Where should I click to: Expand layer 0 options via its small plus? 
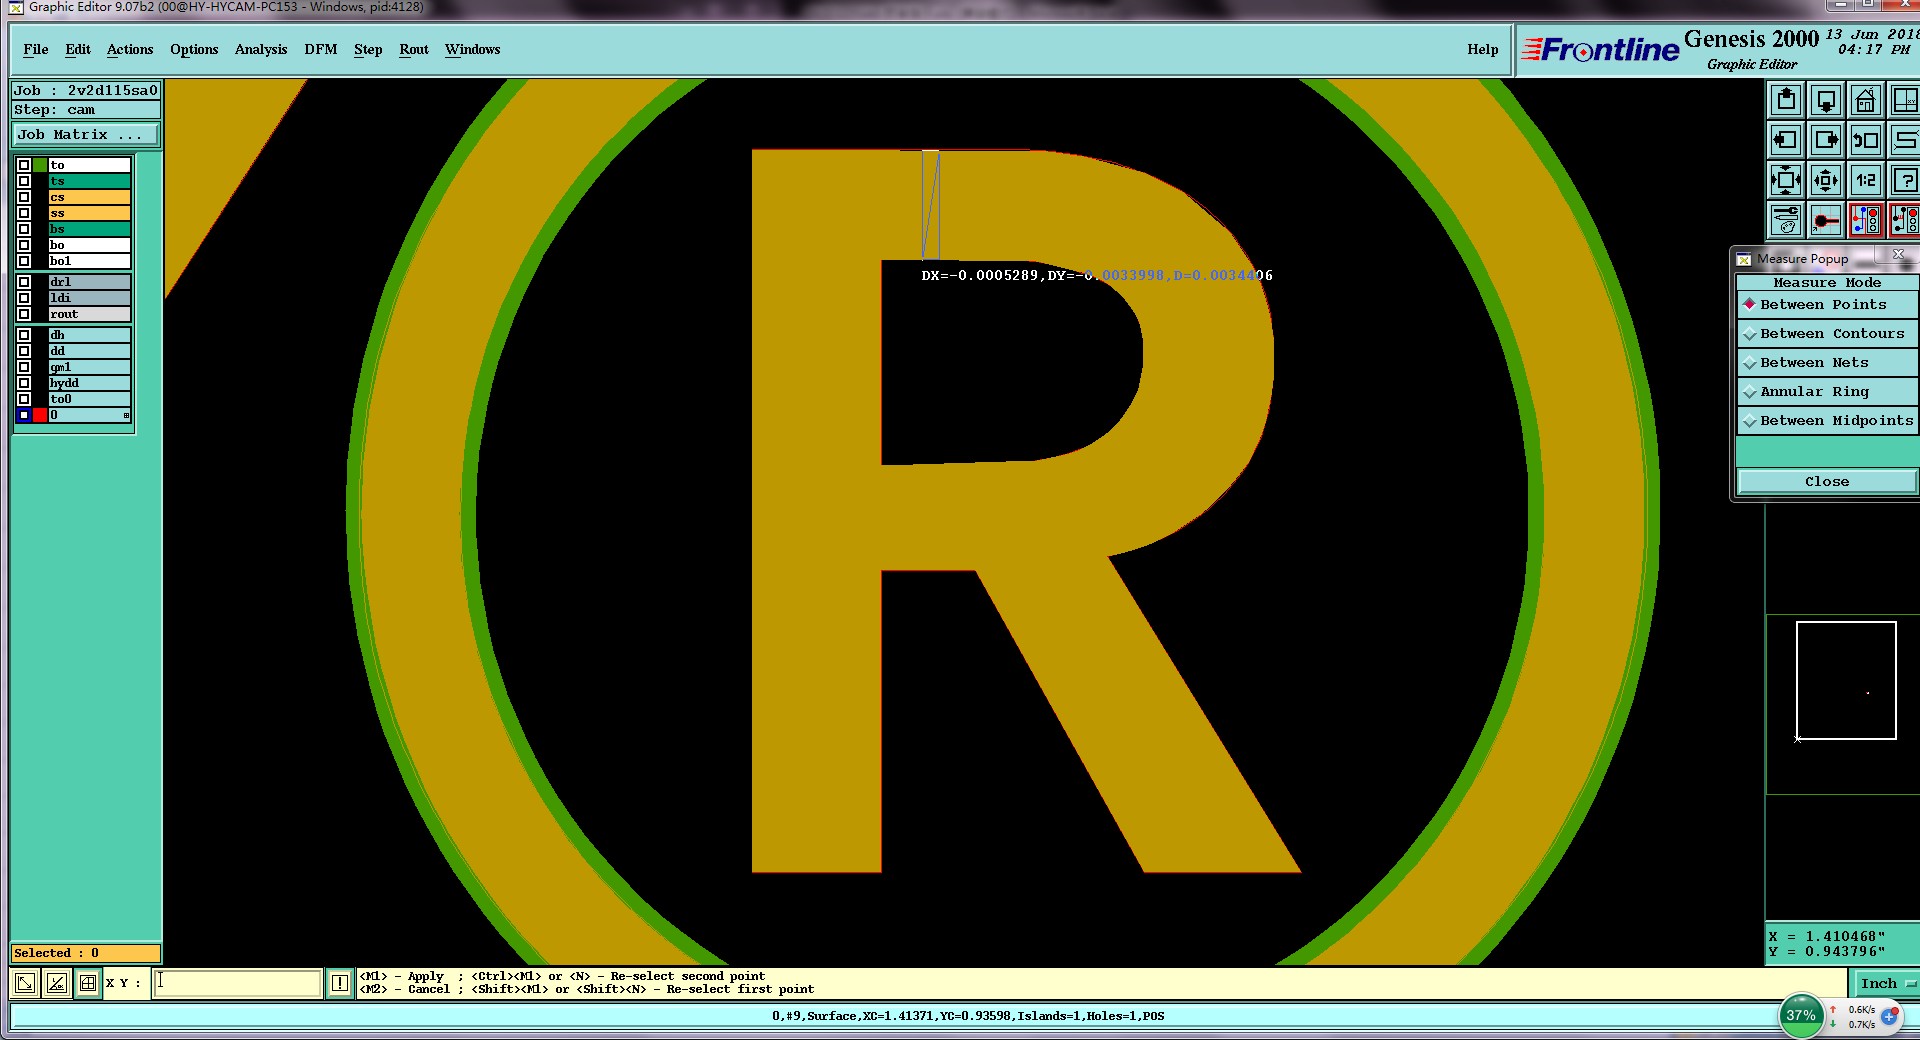point(126,415)
